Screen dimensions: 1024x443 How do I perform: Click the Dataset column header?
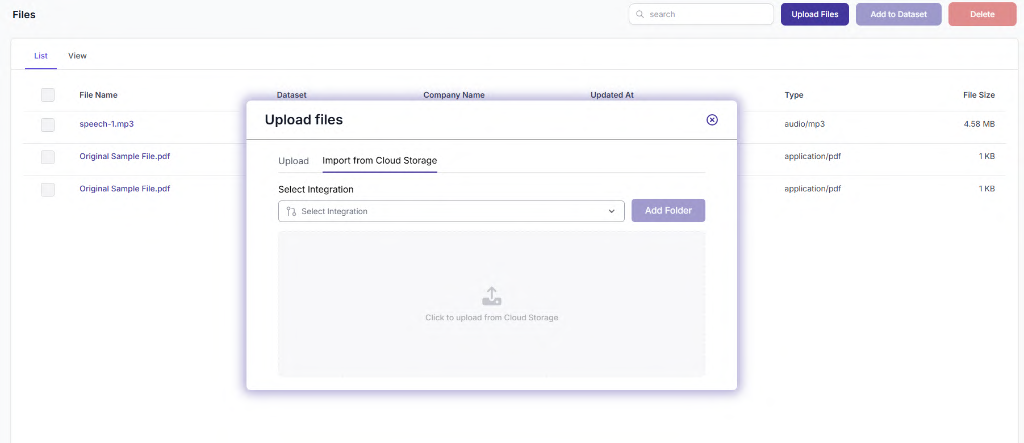pos(291,95)
